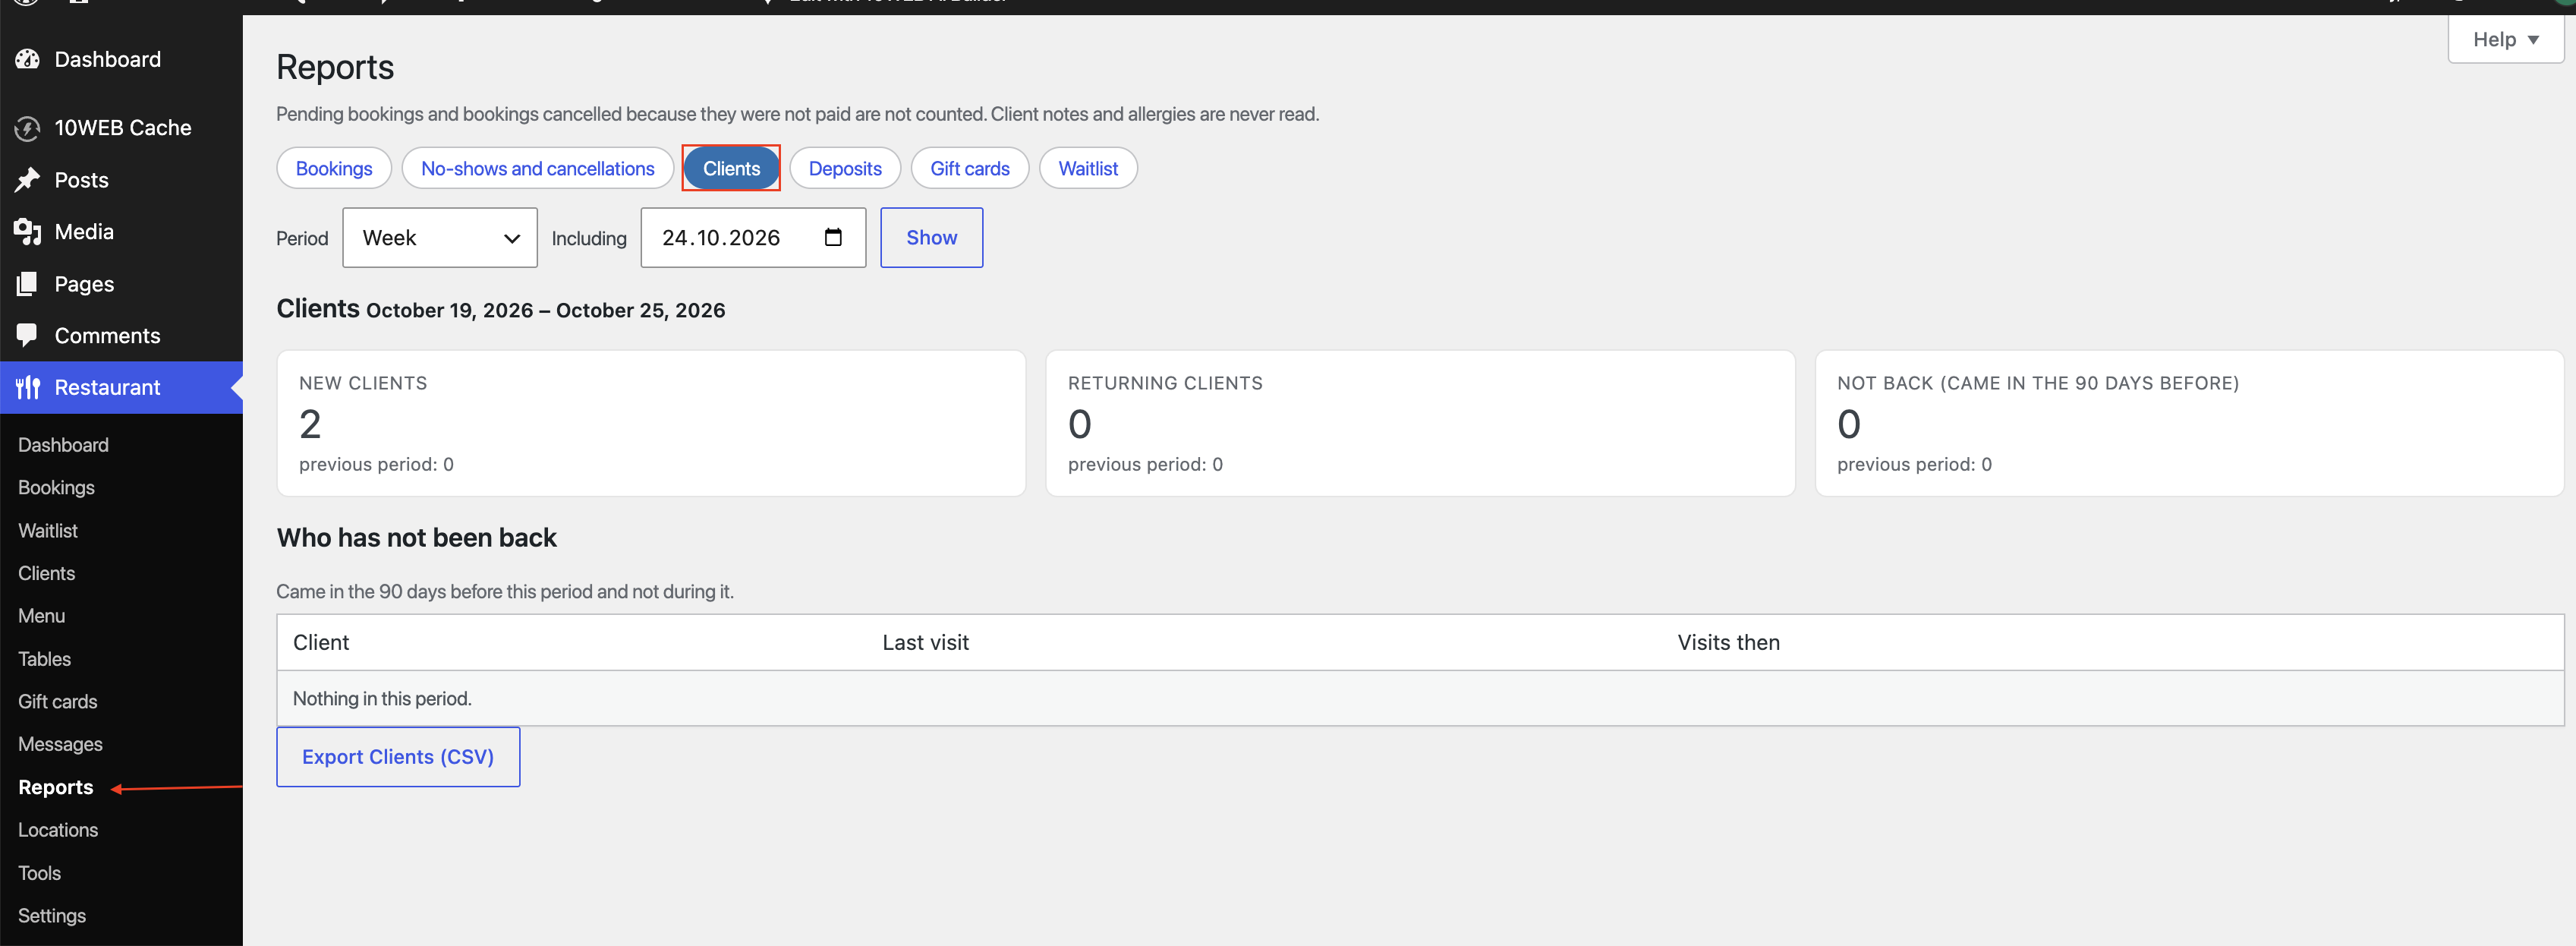The image size is (2576, 946).
Task: Open the Reports submenu item
Action: [56, 788]
